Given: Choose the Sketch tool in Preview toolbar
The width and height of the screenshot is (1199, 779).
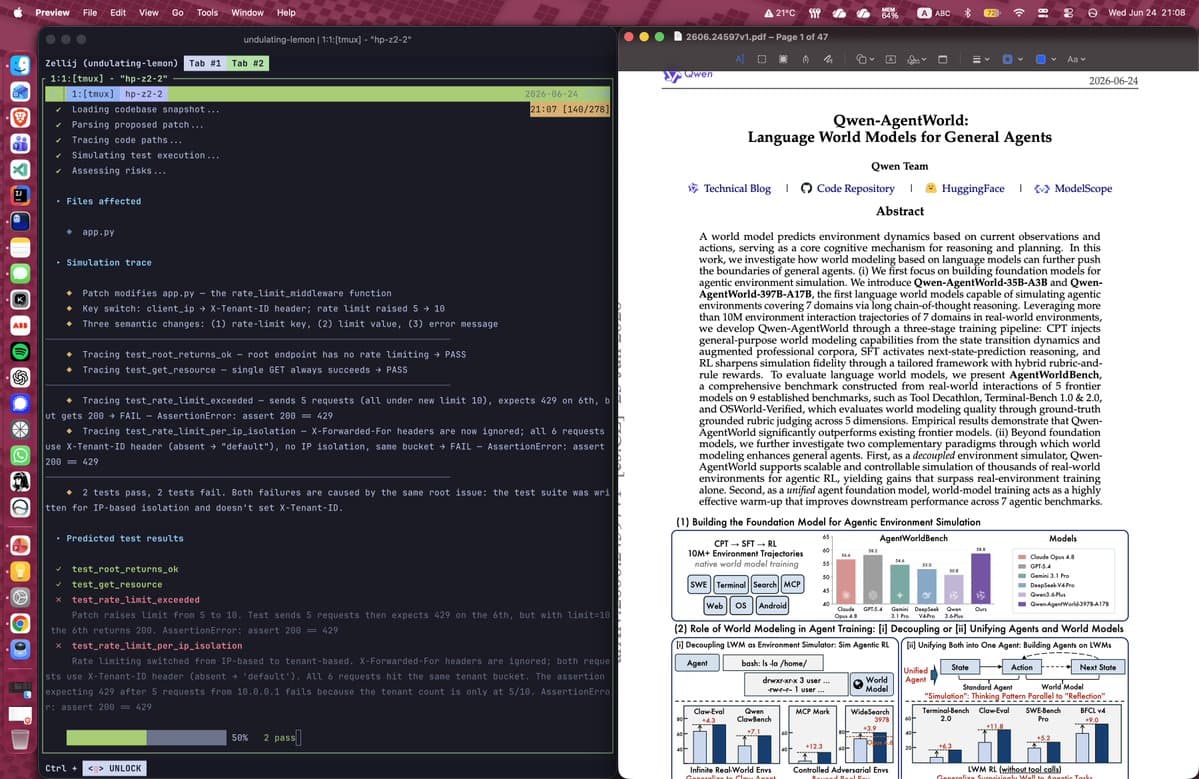Looking at the screenshot, I should pyautogui.click(x=805, y=59).
